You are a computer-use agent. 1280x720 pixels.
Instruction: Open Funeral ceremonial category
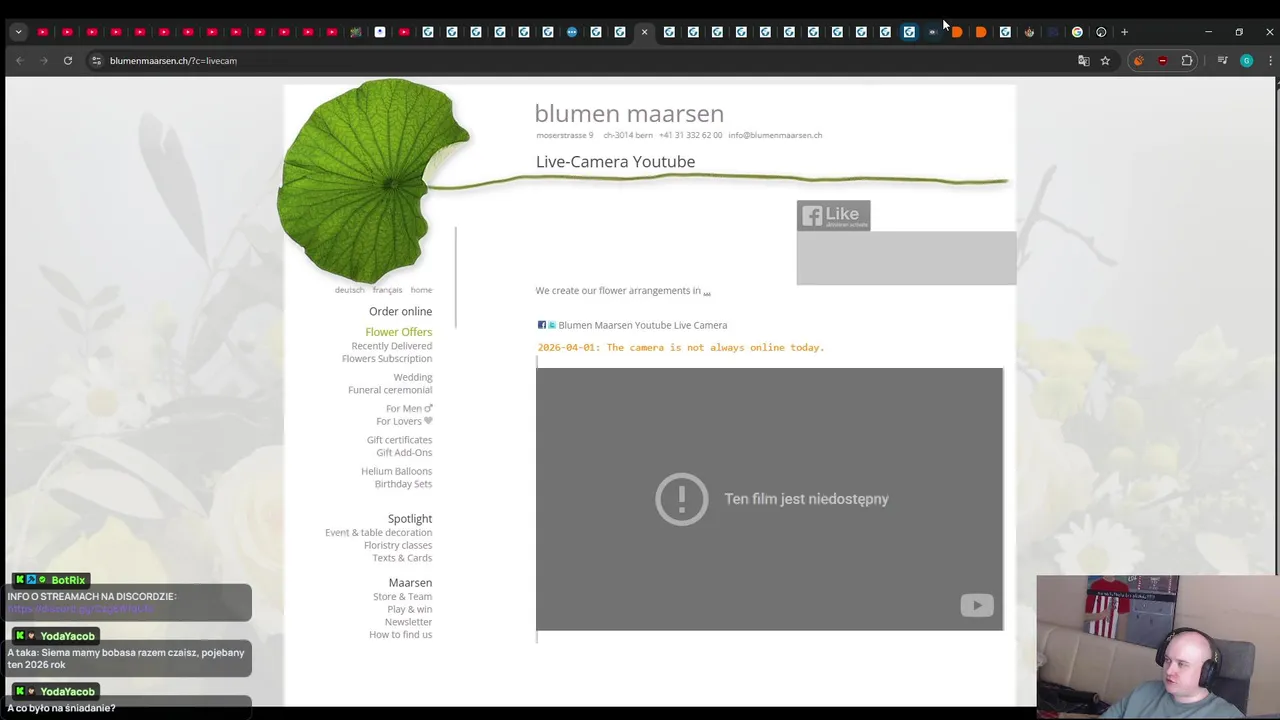[390, 390]
